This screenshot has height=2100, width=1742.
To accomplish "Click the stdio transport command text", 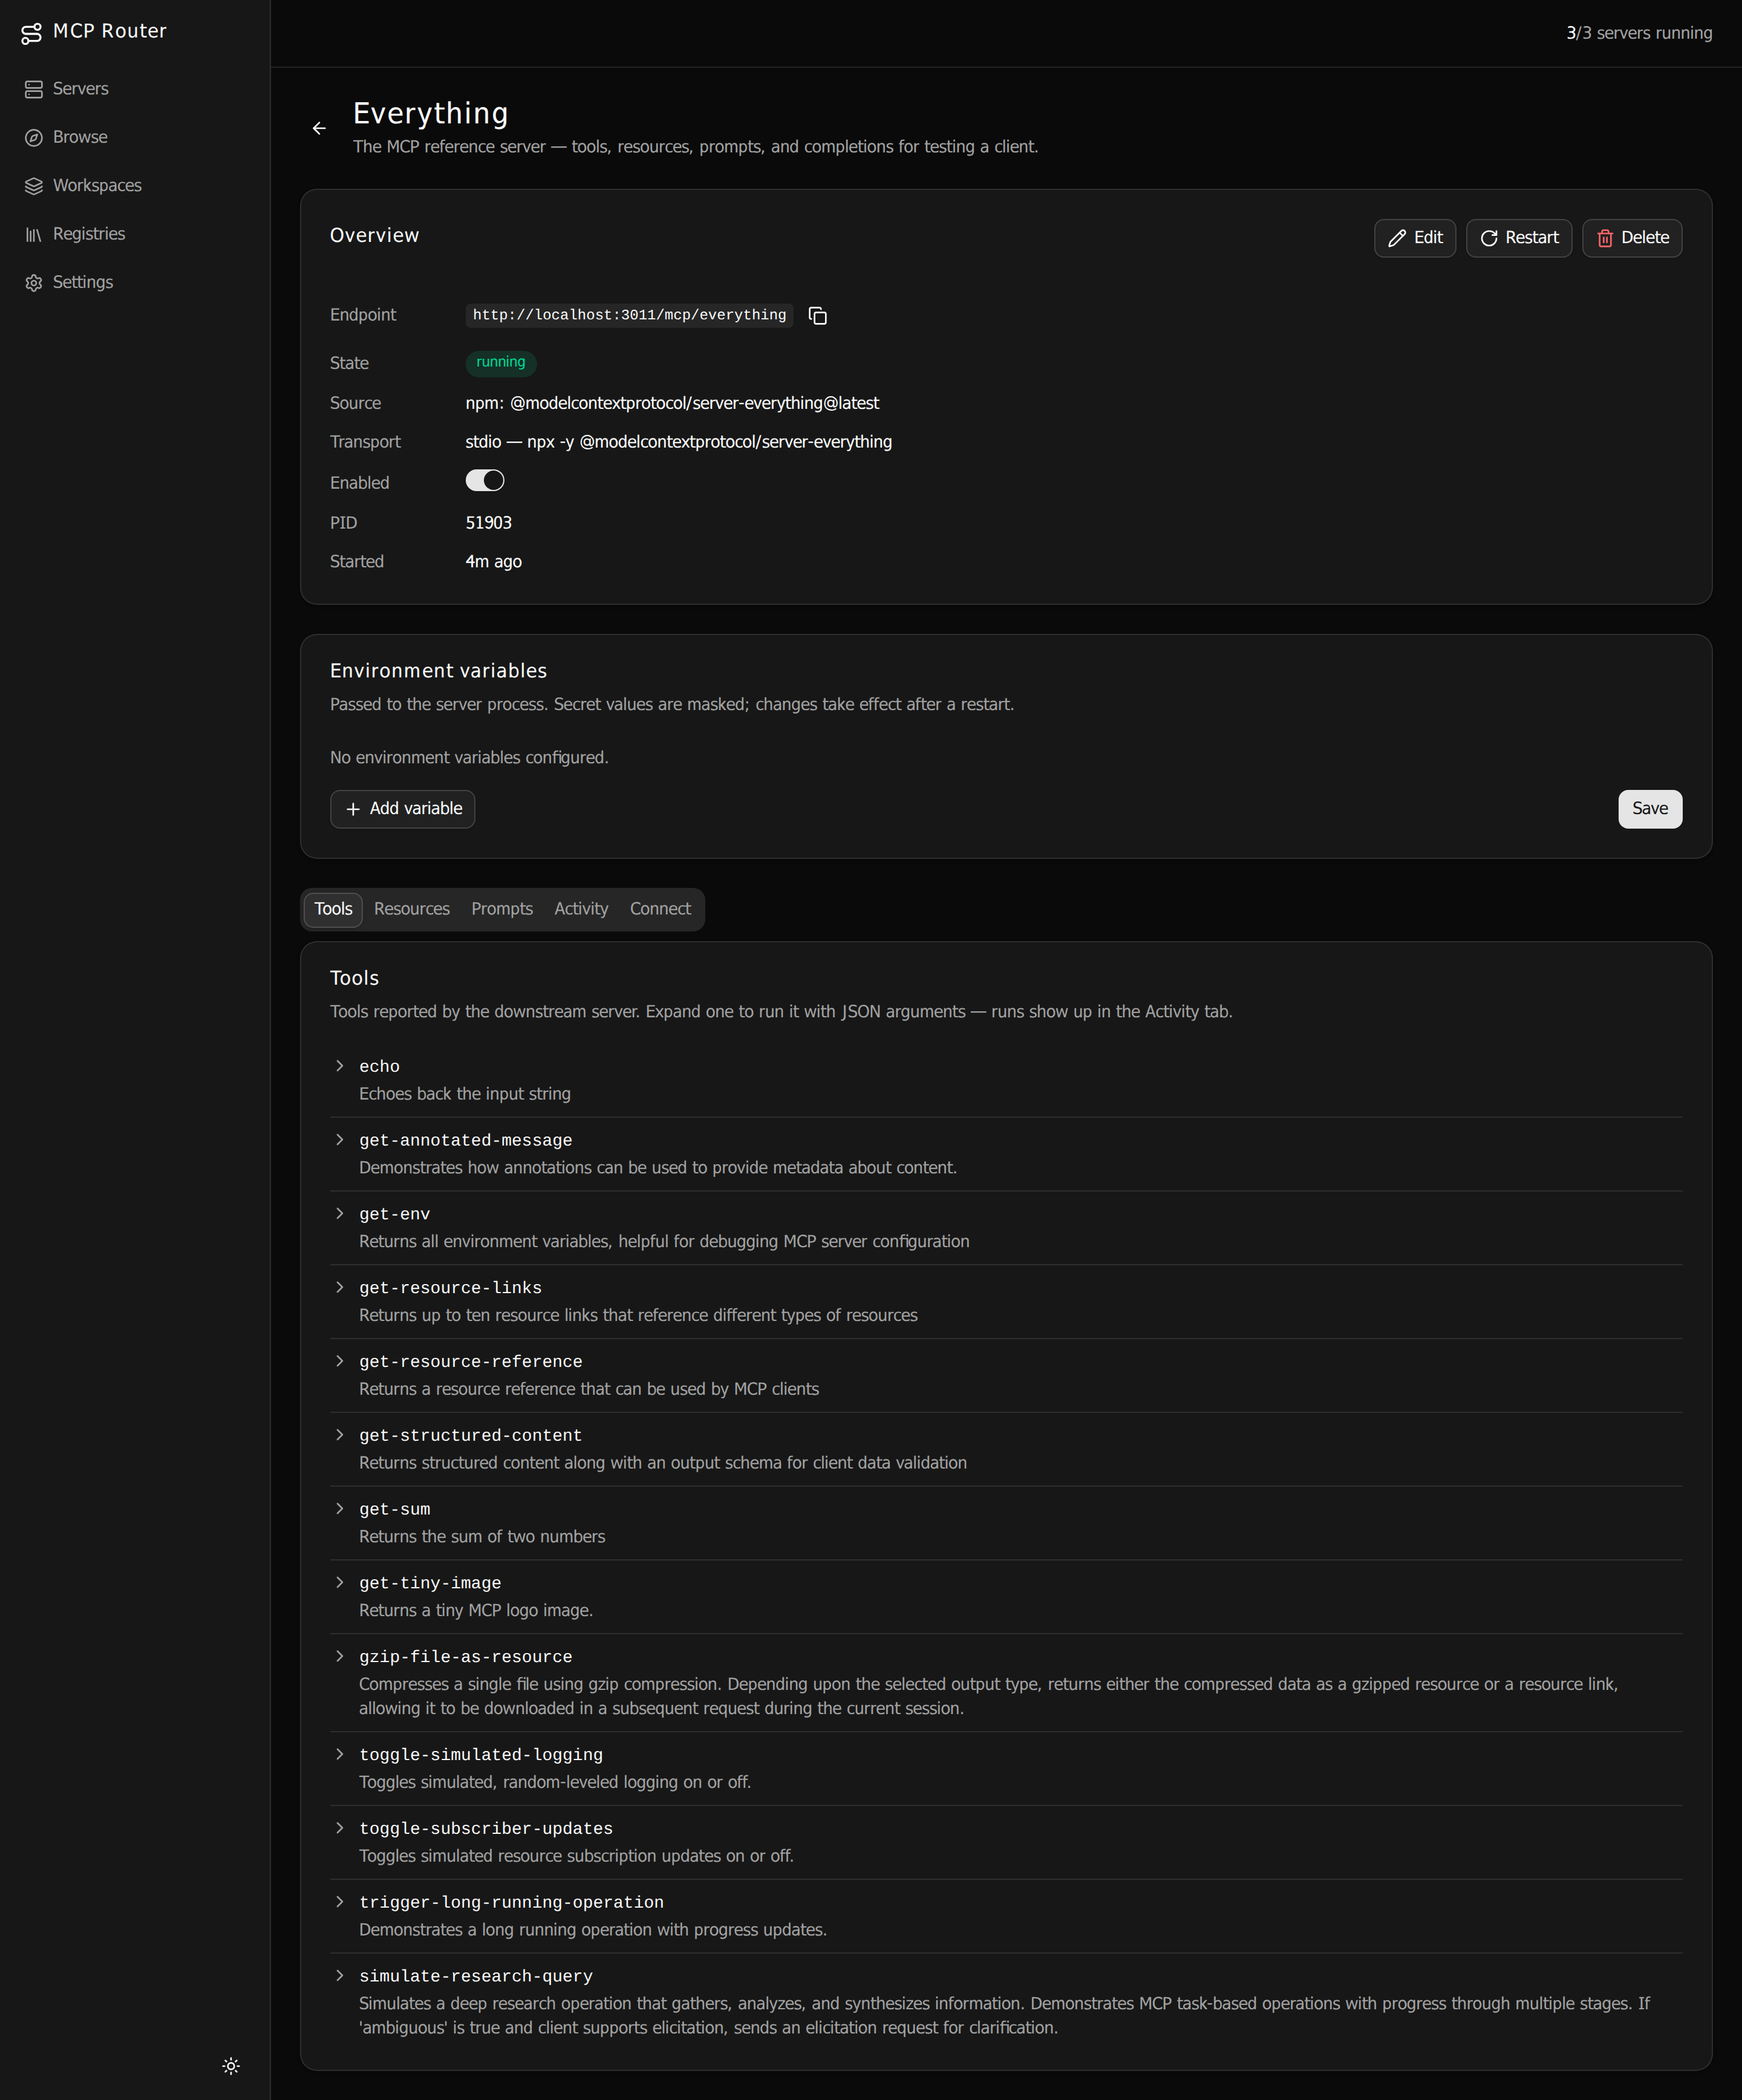I will click(678, 442).
